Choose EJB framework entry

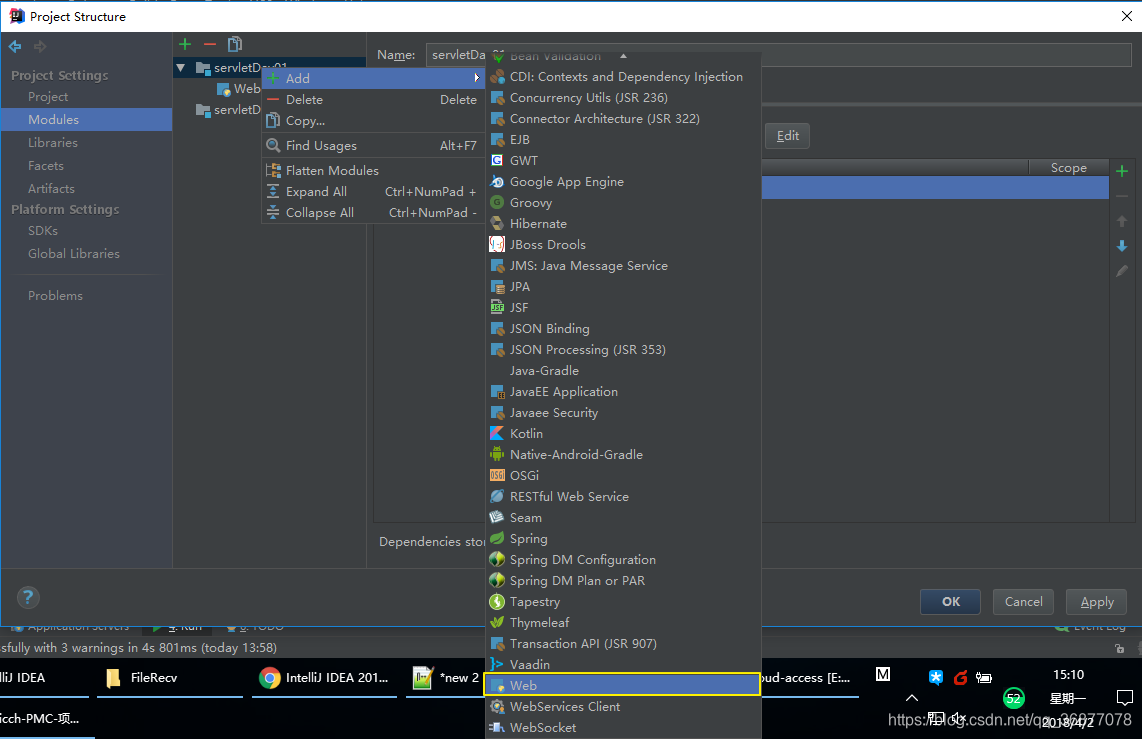coord(623,139)
